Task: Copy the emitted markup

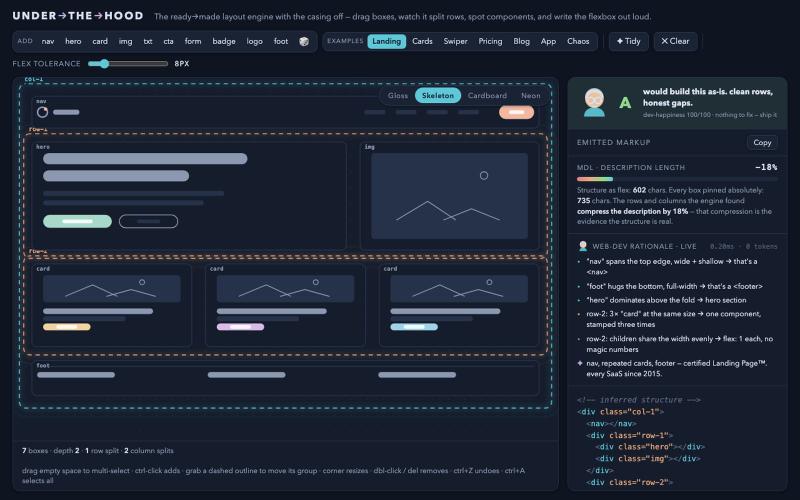Action: (762, 143)
